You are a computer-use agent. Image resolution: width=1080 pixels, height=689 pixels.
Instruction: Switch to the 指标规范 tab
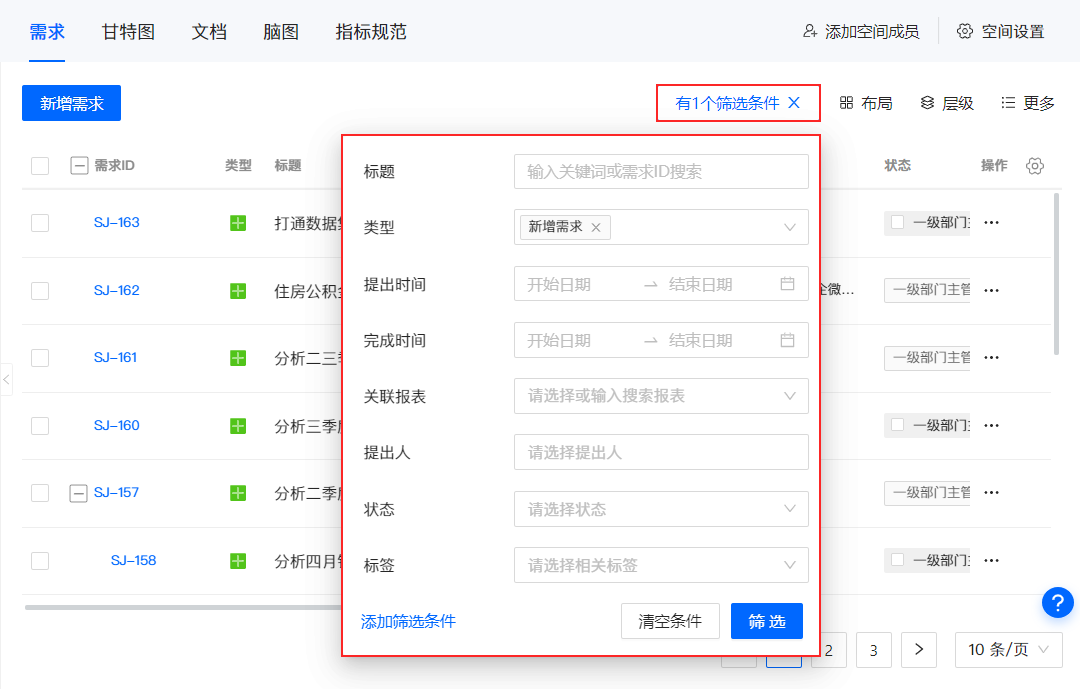(371, 31)
